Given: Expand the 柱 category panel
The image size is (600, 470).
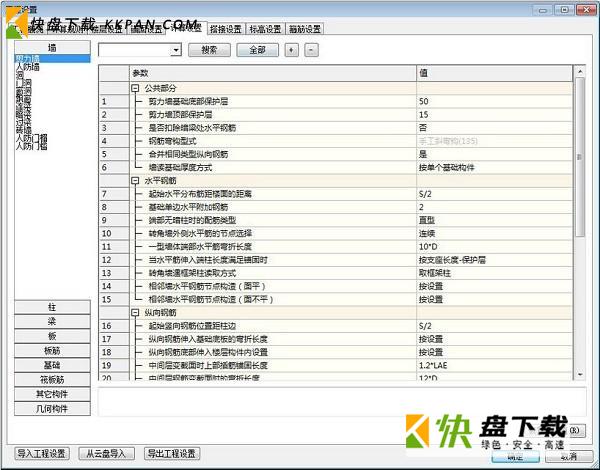Looking at the screenshot, I should [x=52, y=307].
